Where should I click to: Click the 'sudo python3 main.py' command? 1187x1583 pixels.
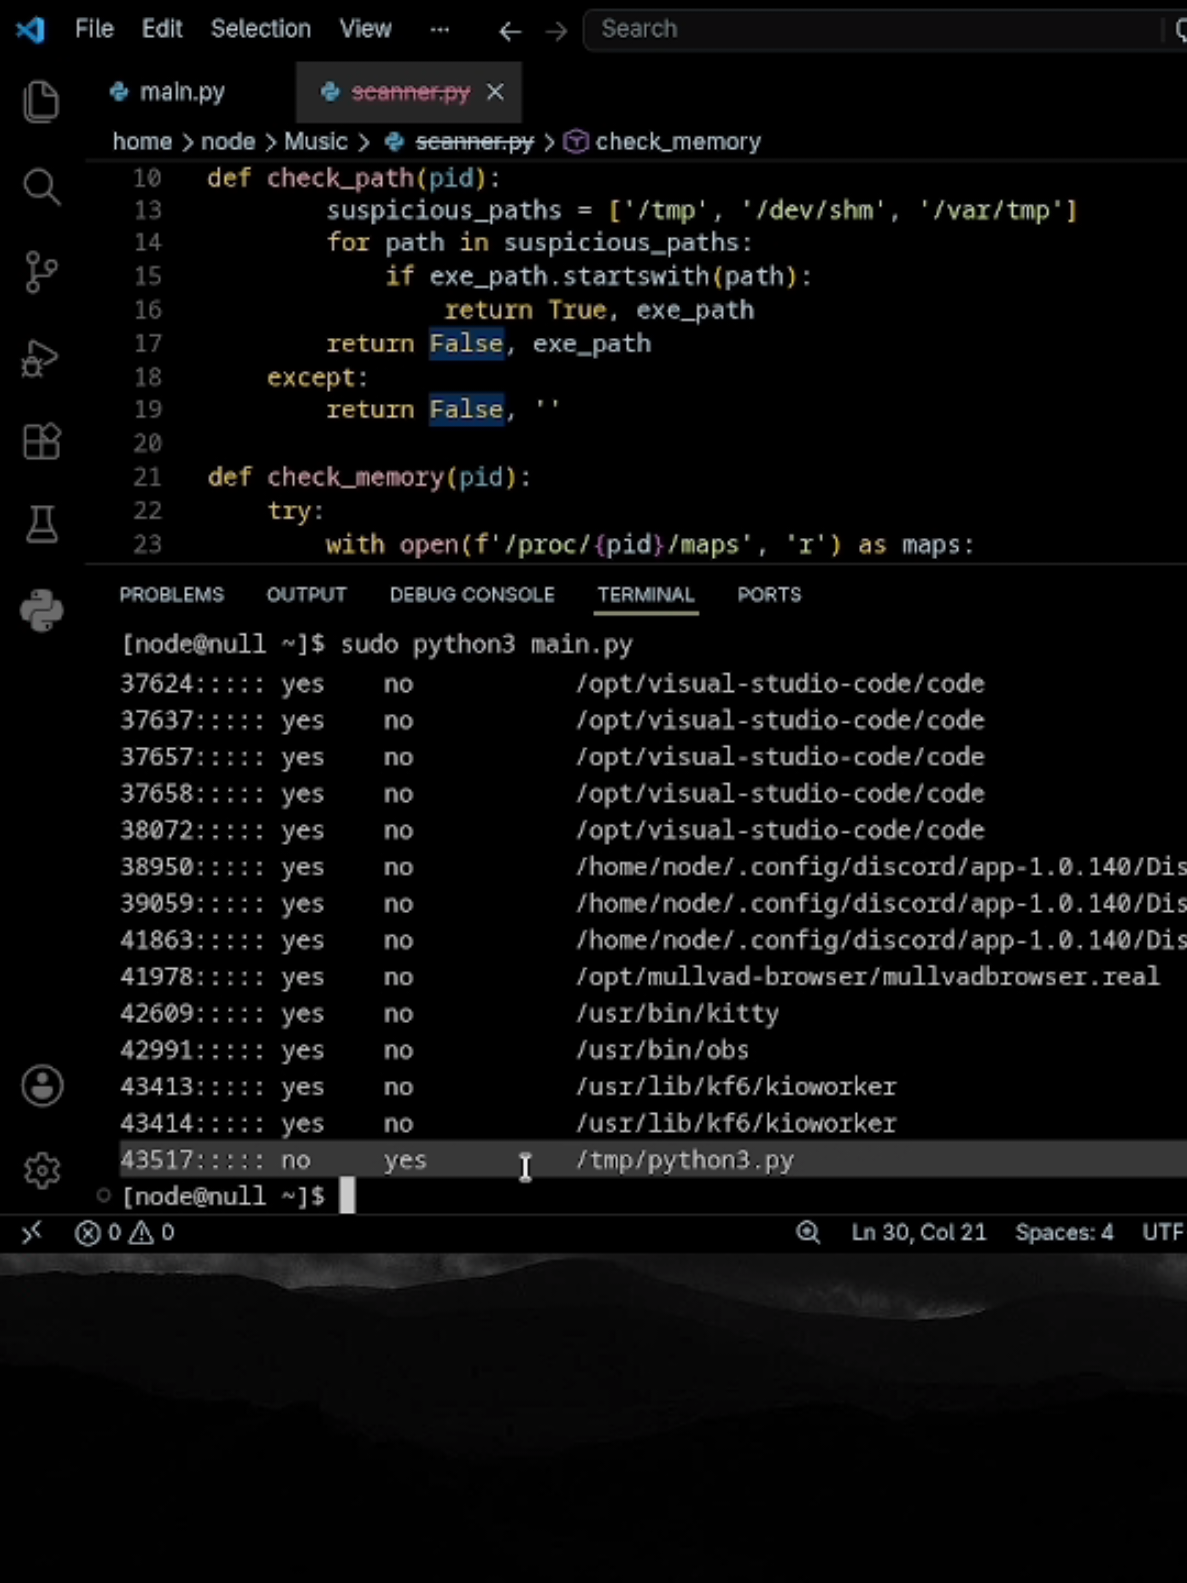(487, 644)
